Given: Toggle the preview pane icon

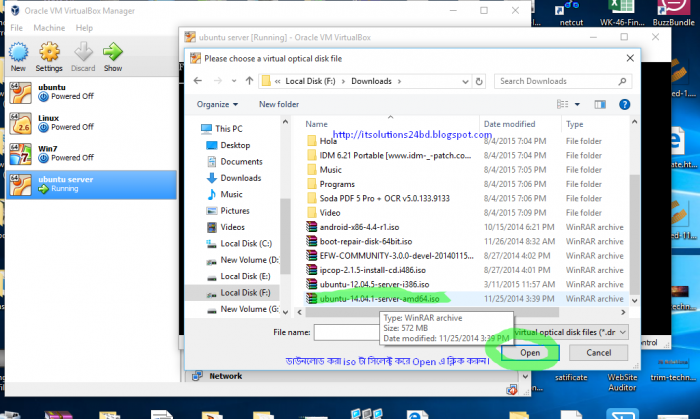Looking at the screenshot, I should point(600,104).
